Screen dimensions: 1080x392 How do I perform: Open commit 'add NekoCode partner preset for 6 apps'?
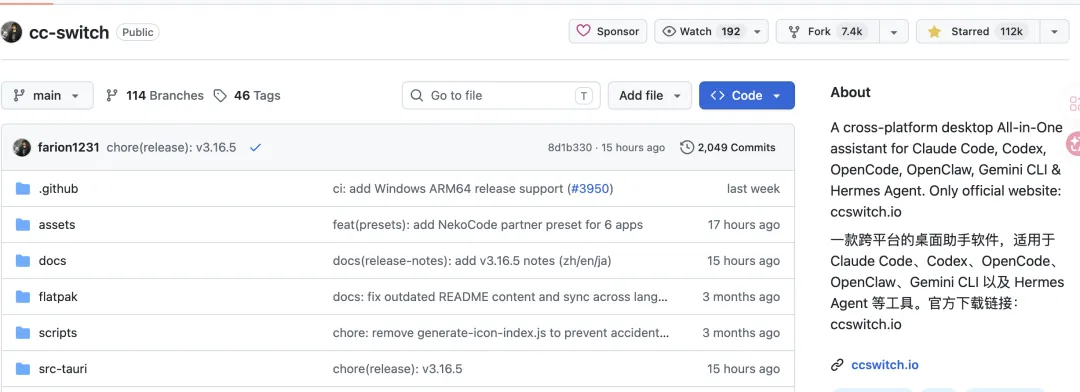488,225
